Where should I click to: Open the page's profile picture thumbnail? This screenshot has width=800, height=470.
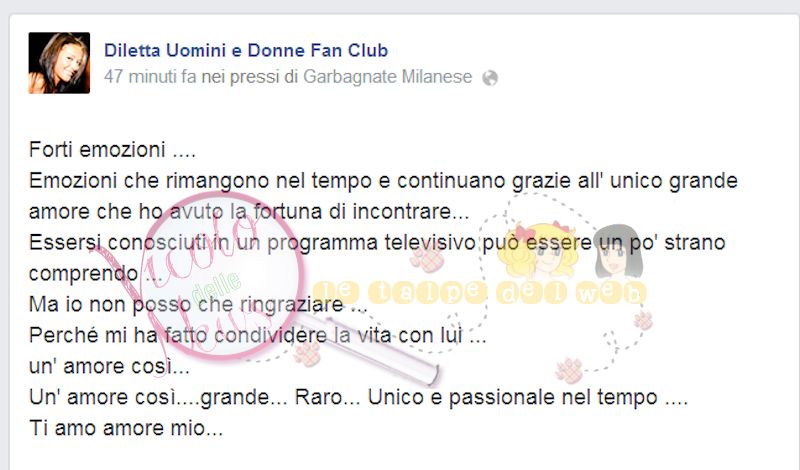pos(59,63)
